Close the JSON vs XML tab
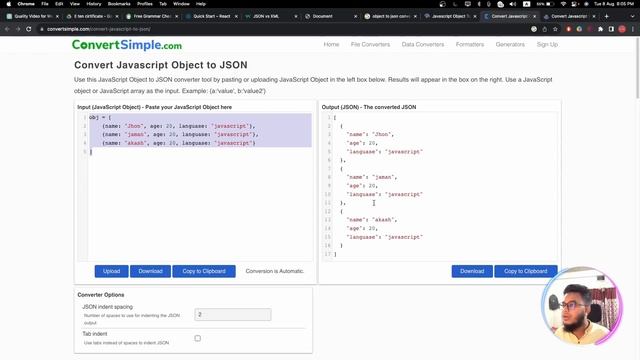This screenshot has width=640, height=360. pos(296,16)
